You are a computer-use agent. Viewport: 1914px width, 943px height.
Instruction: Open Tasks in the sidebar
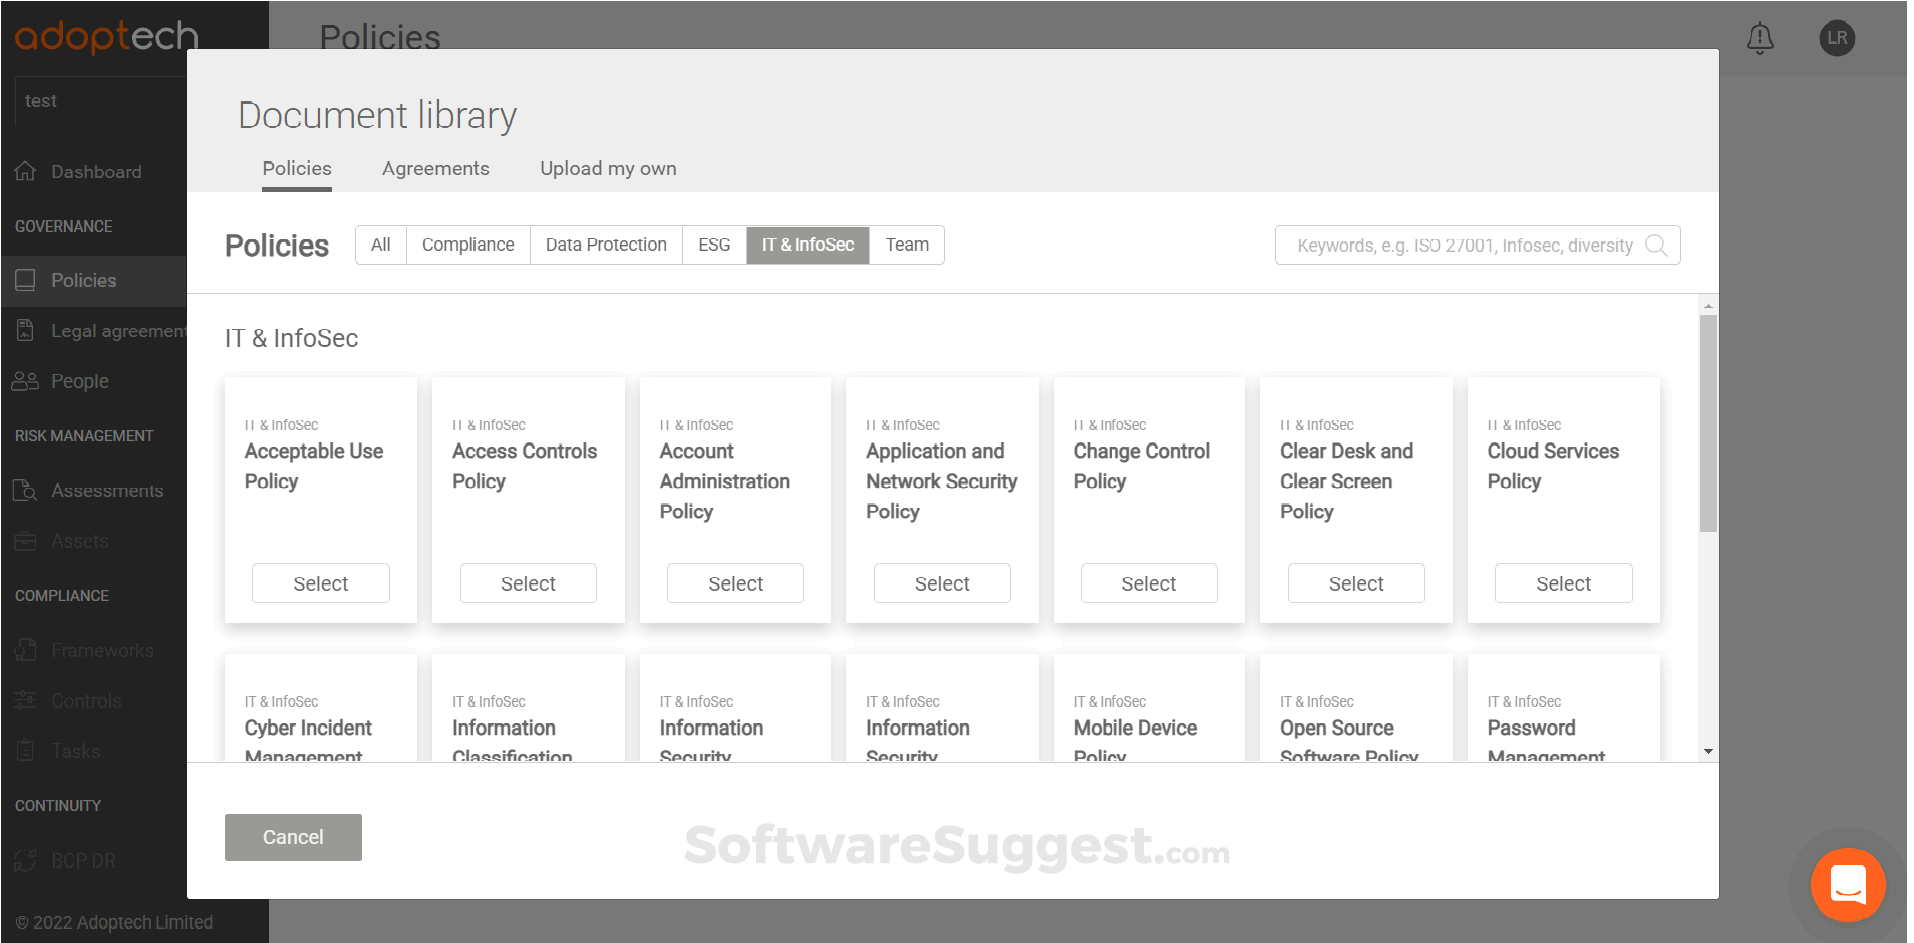75,750
